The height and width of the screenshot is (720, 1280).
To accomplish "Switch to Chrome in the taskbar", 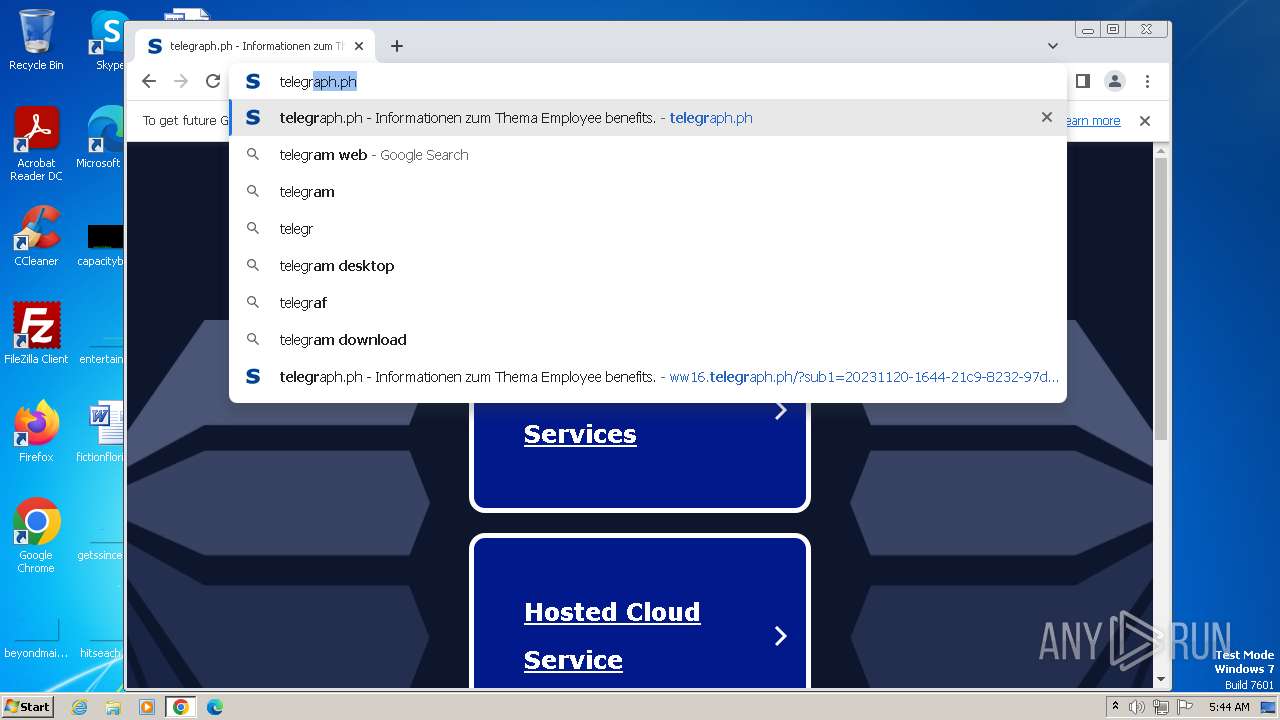I will (181, 707).
